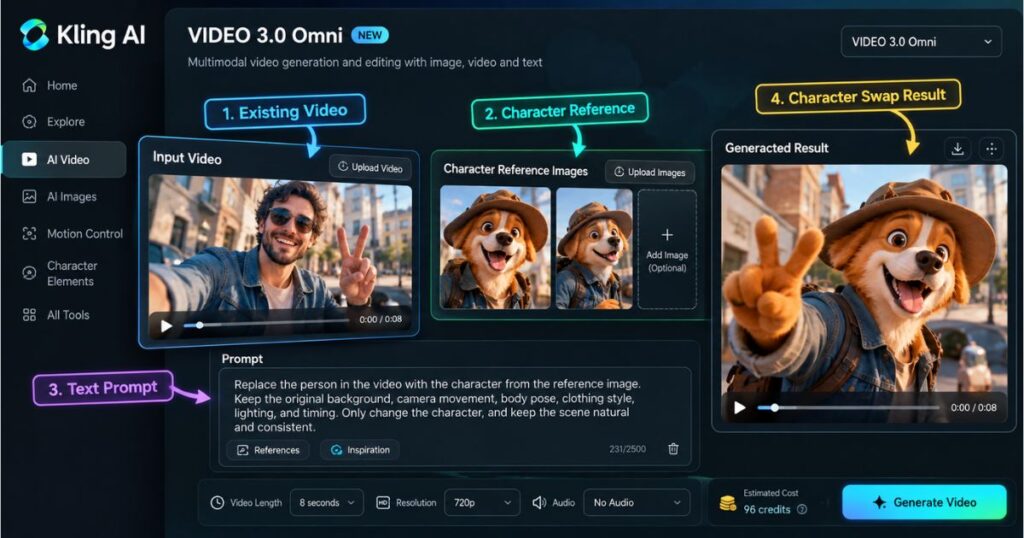The width and height of the screenshot is (1024, 538).
Task: Click the Upload Video button
Action: tap(370, 168)
